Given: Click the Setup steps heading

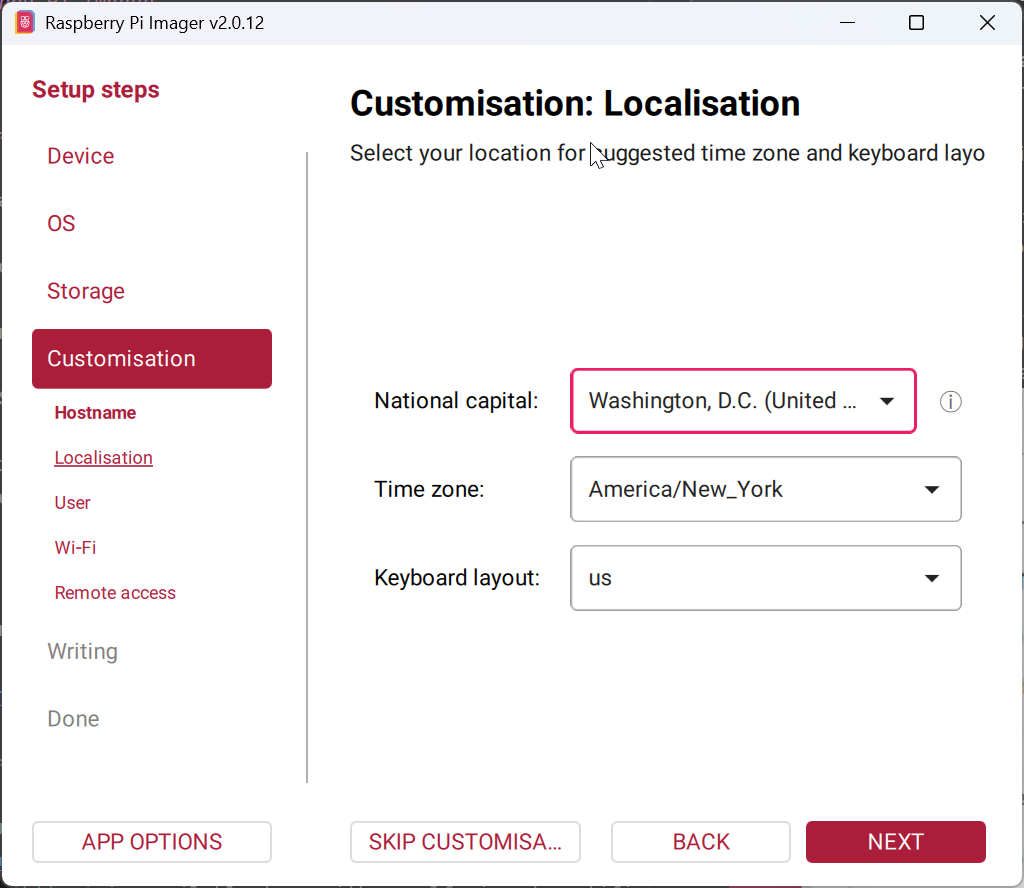Looking at the screenshot, I should point(95,89).
